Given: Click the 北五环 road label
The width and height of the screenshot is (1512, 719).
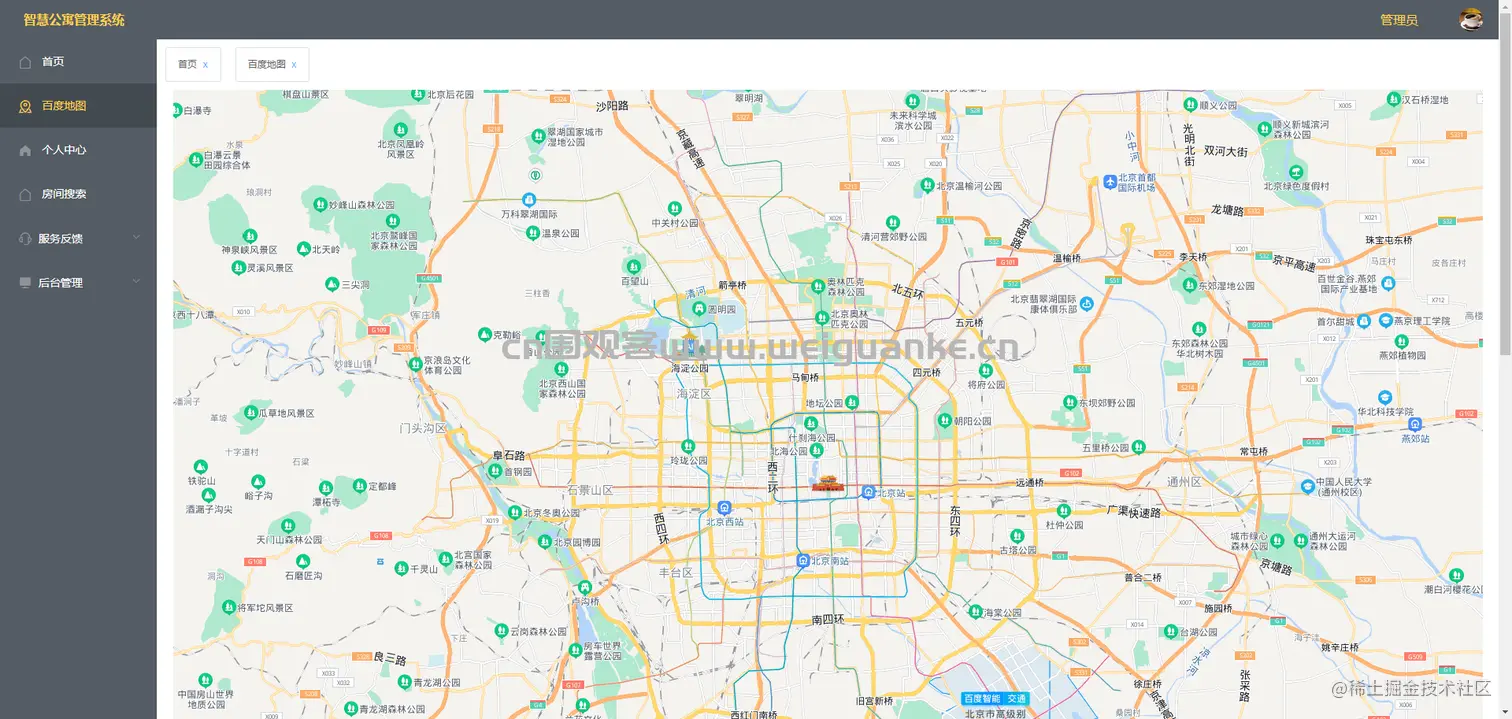Looking at the screenshot, I should [908, 294].
